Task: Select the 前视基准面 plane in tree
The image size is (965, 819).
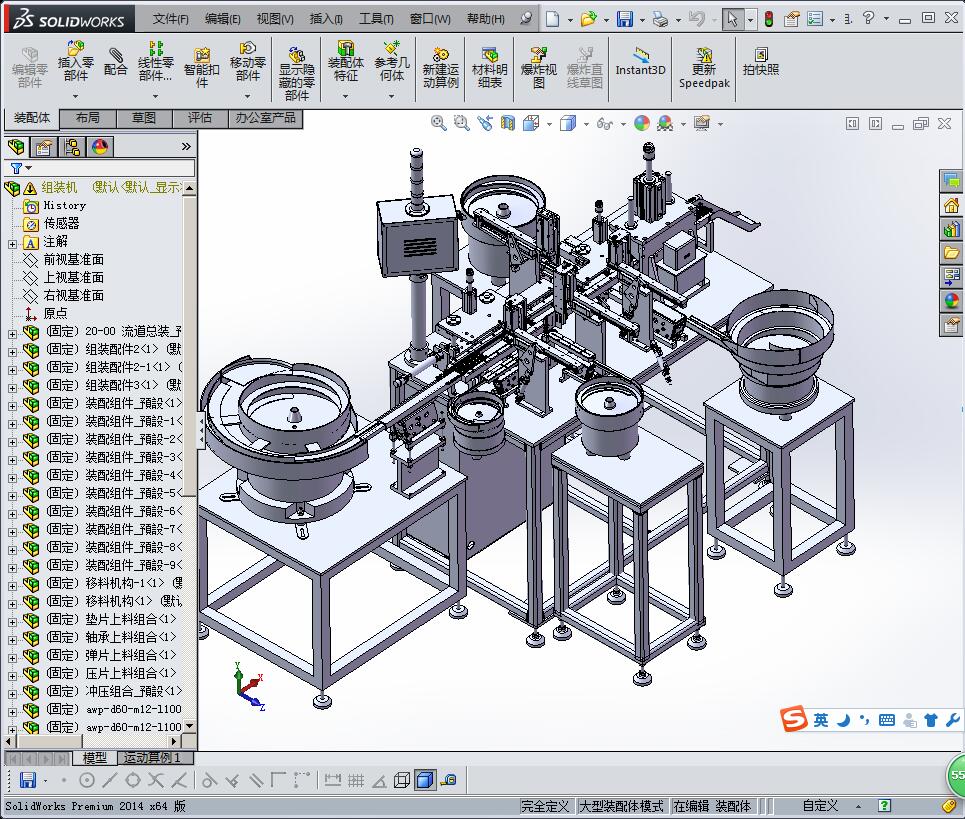Action: (73, 260)
